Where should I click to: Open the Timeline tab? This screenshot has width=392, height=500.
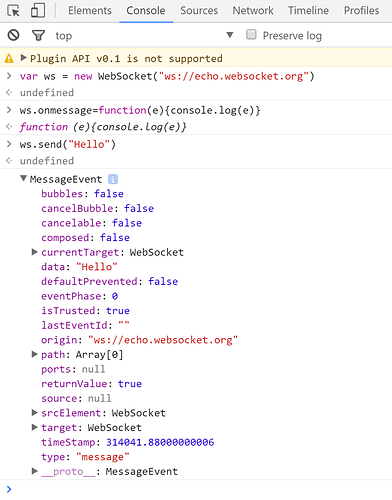pos(308,11)
